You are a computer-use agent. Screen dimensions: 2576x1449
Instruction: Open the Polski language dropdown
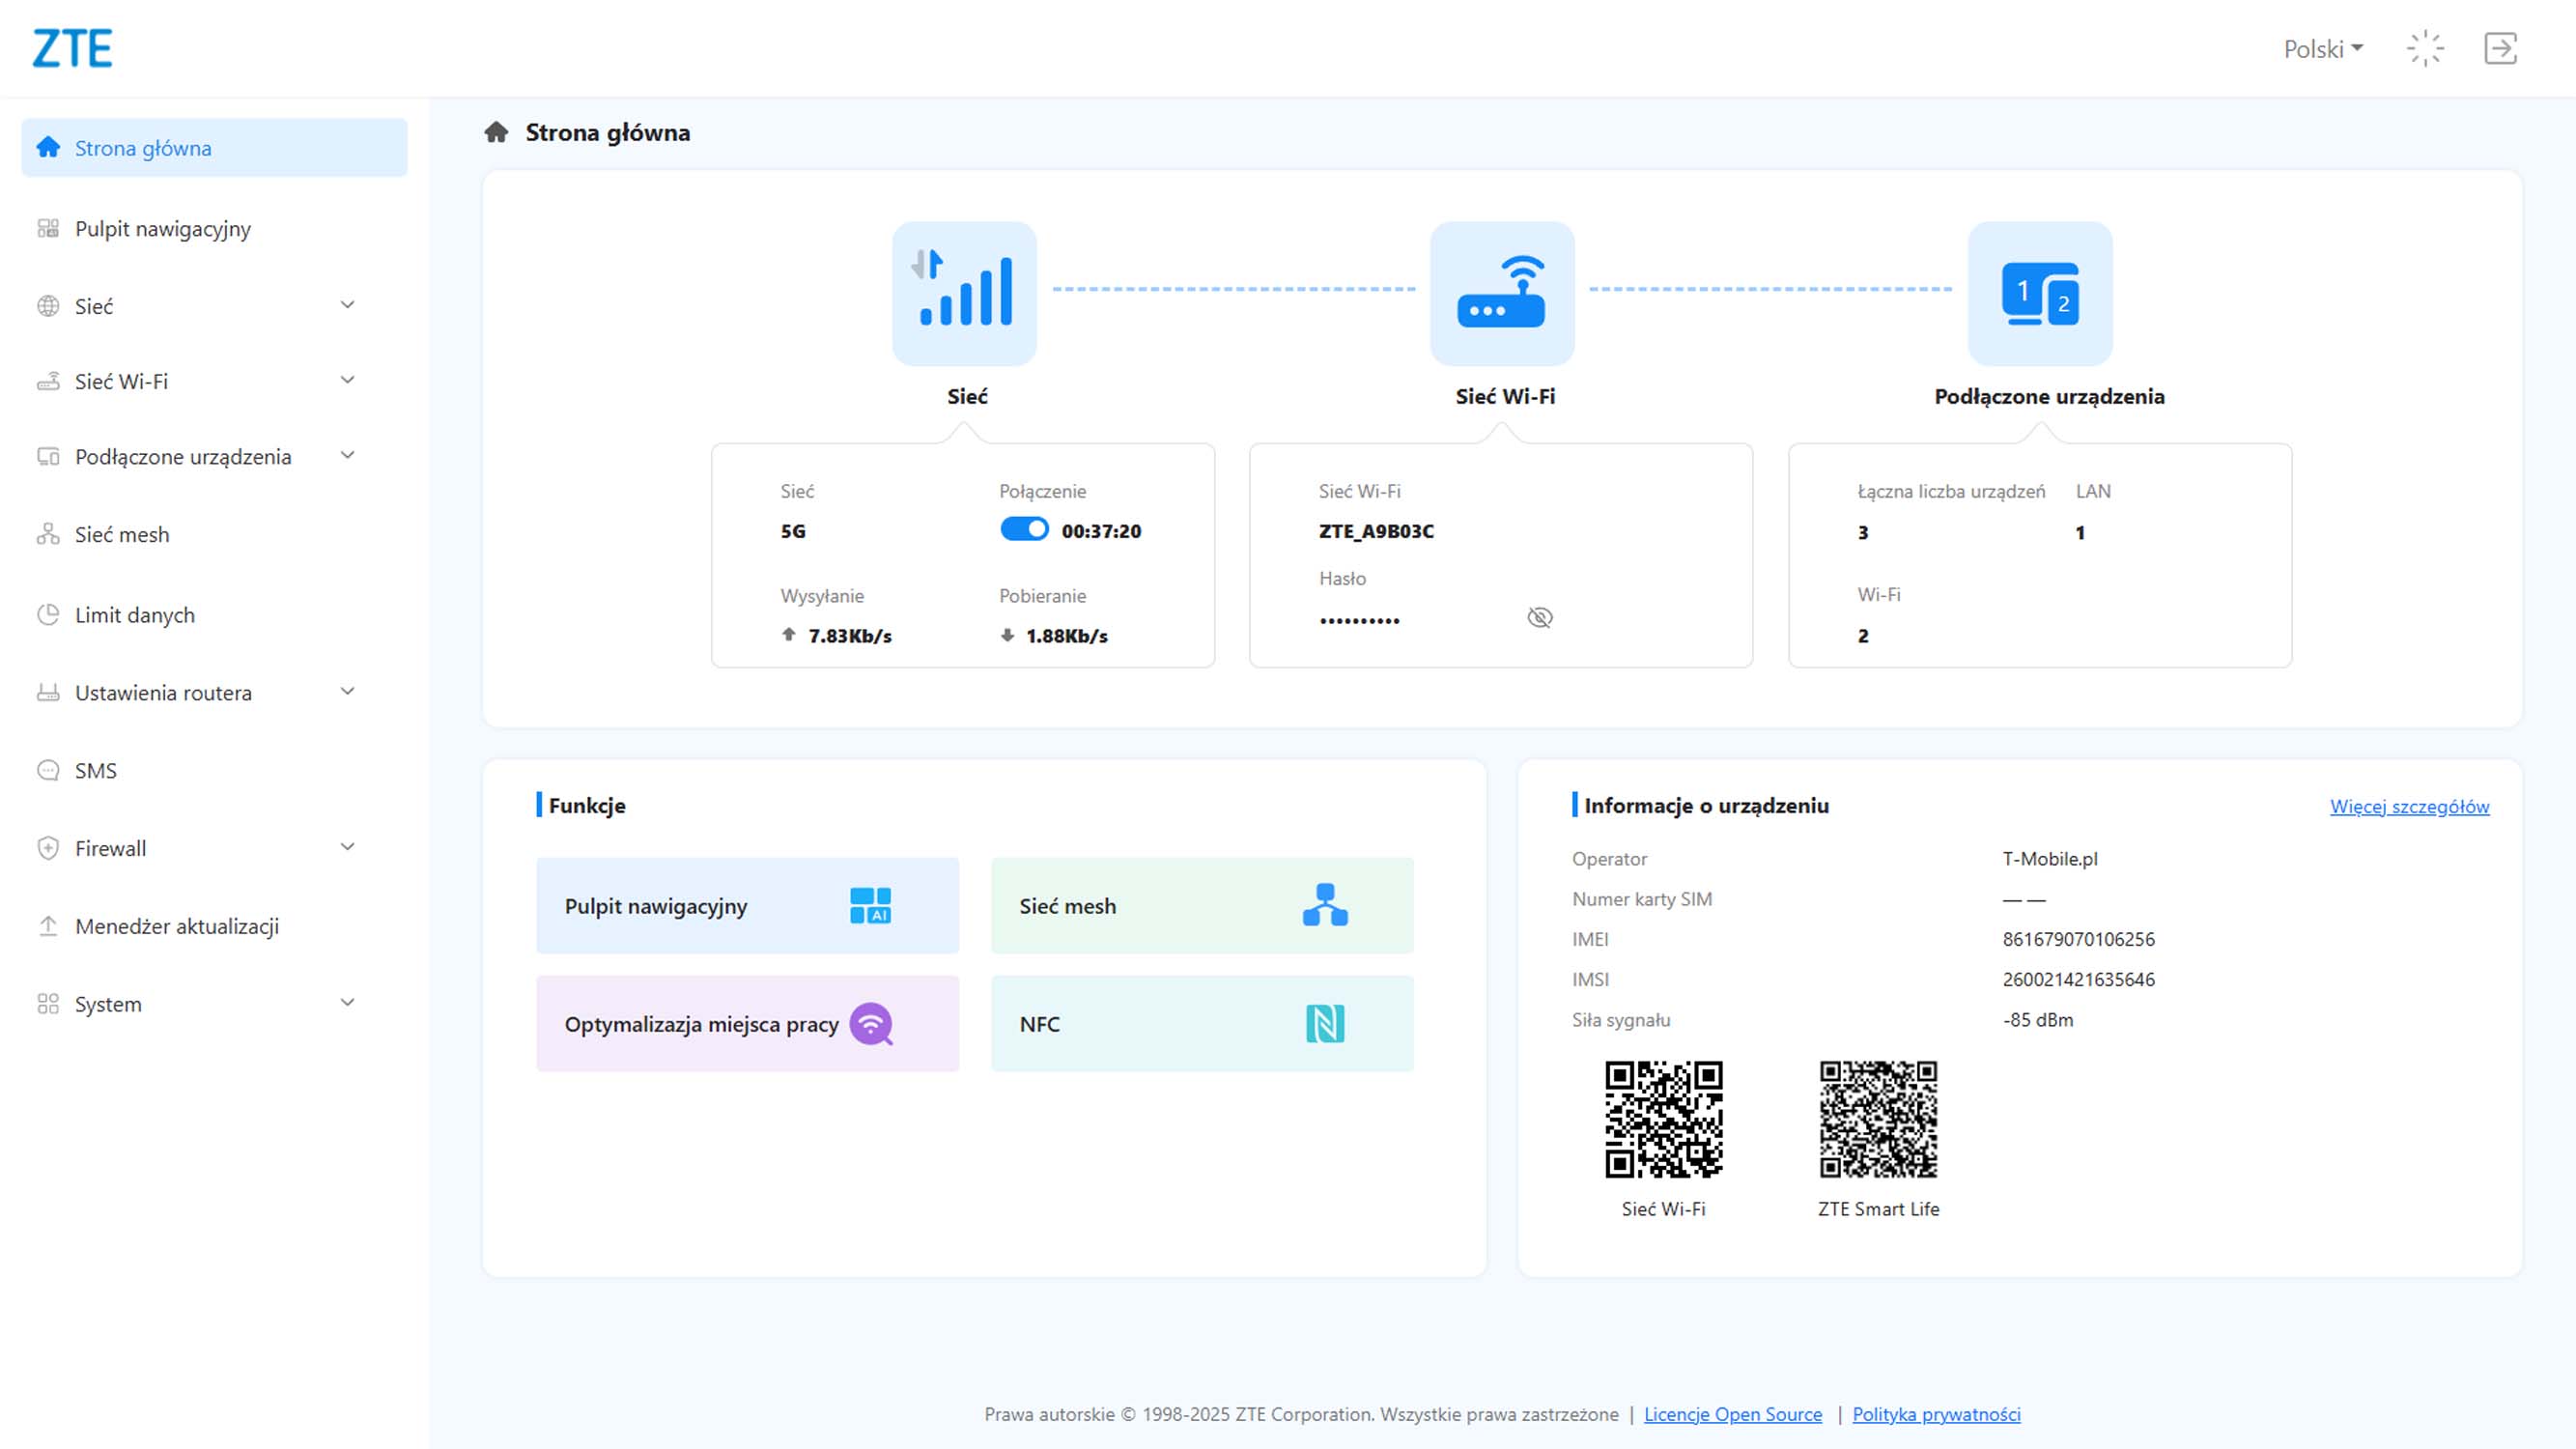2322,49
